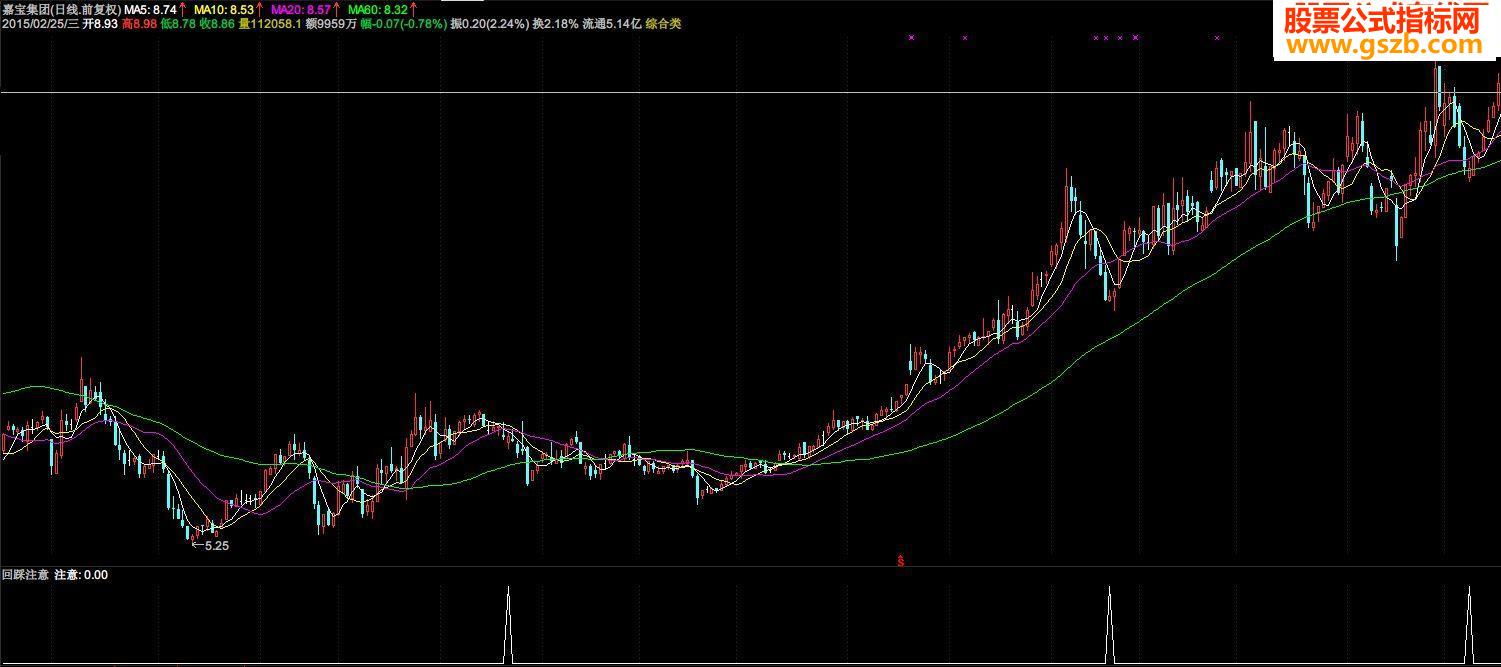
Task: Click the red $ marker below chart
Action: point(901,560)
